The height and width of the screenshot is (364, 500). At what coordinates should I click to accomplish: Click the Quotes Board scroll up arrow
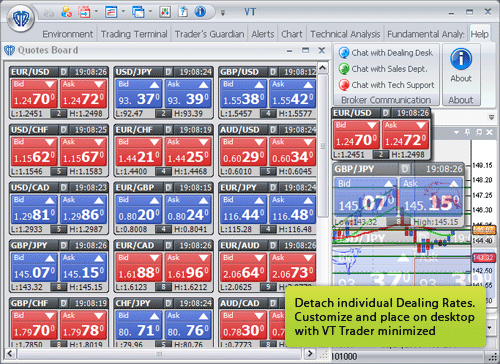322,68
